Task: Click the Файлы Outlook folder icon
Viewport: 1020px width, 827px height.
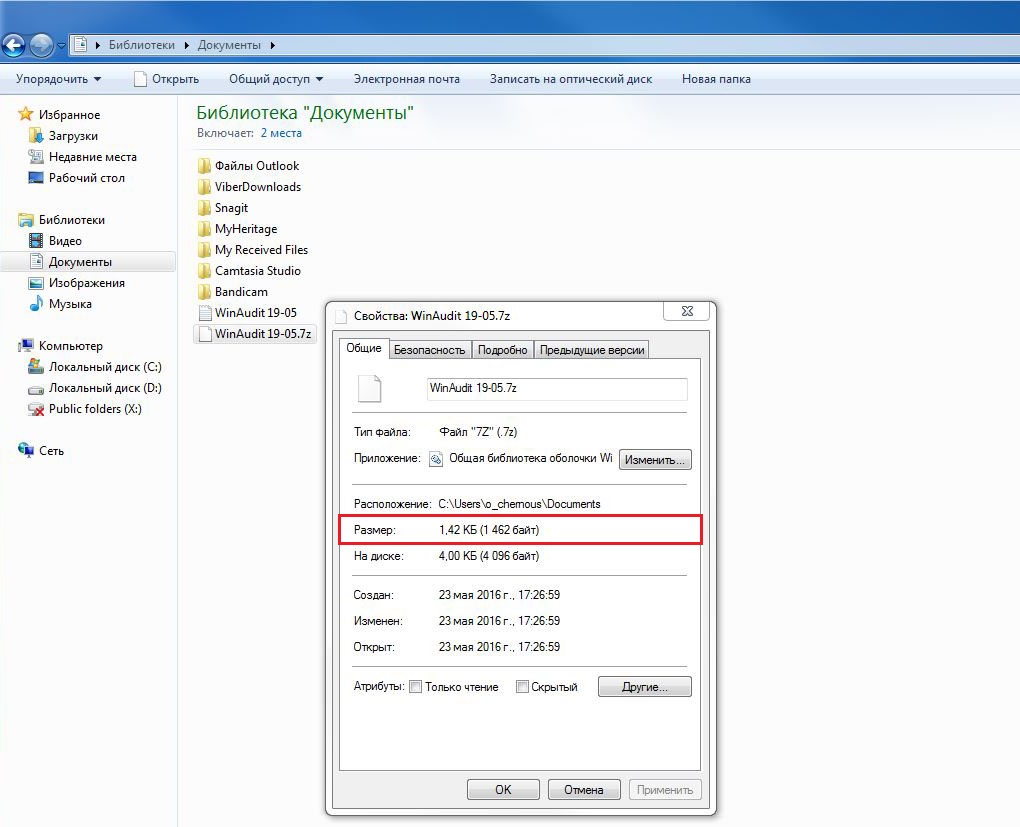Action: 204,165
